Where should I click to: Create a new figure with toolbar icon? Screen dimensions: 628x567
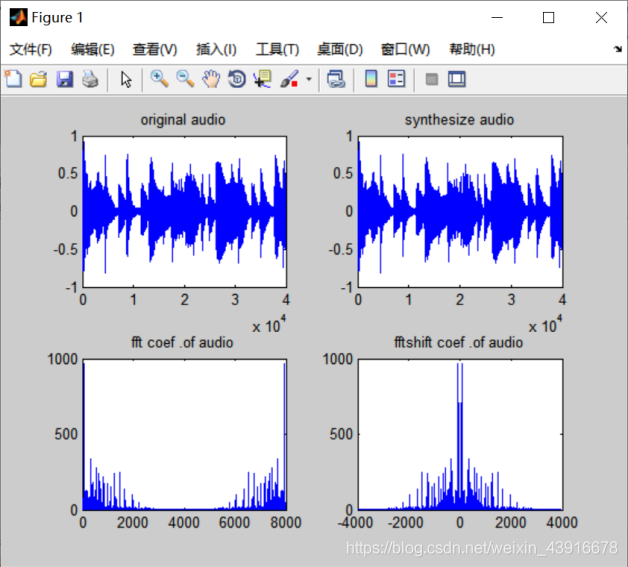(x=13, y=79)
